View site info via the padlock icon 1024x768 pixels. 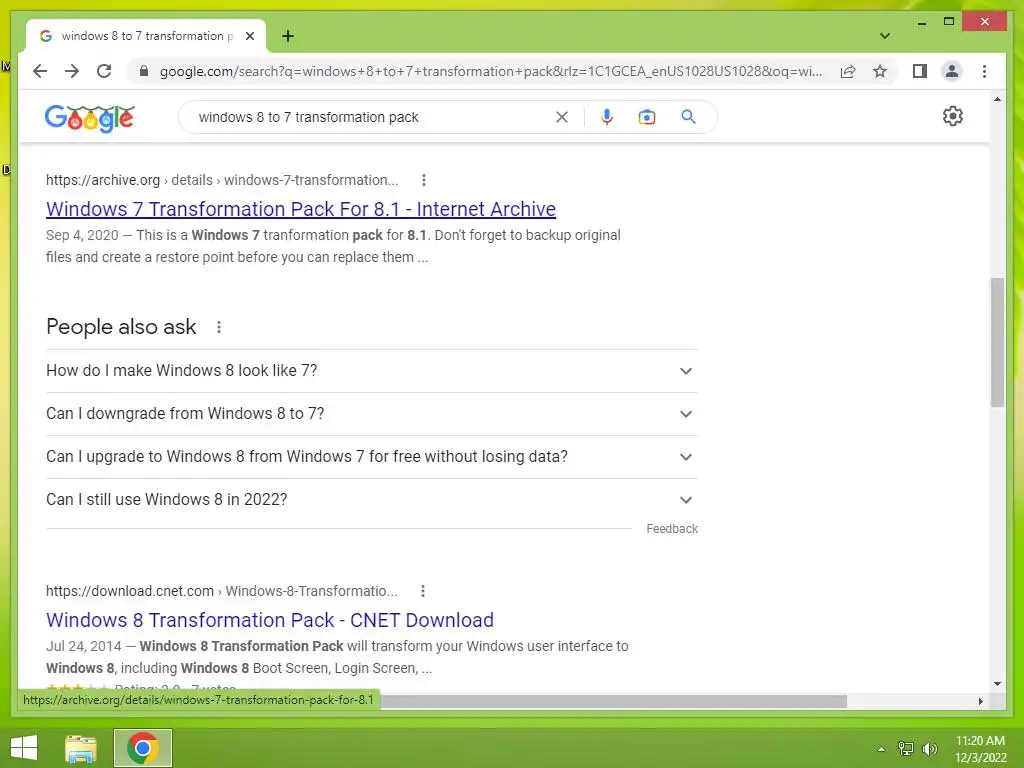144,71
